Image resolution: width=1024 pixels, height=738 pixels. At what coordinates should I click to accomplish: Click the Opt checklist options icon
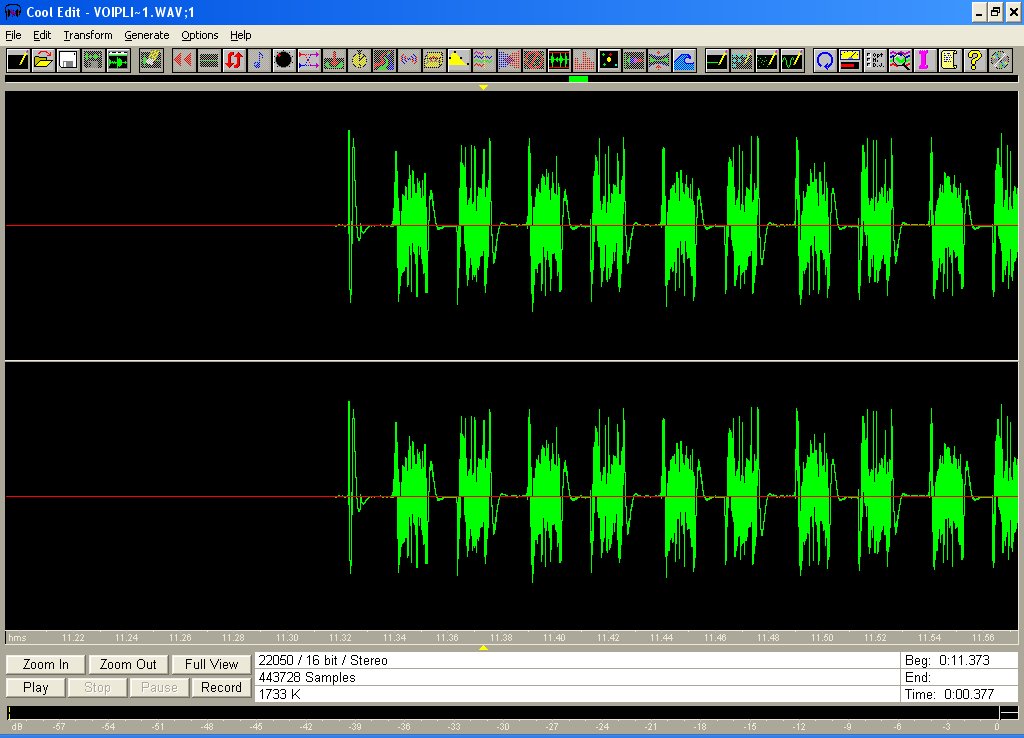[x=874, y=61]
